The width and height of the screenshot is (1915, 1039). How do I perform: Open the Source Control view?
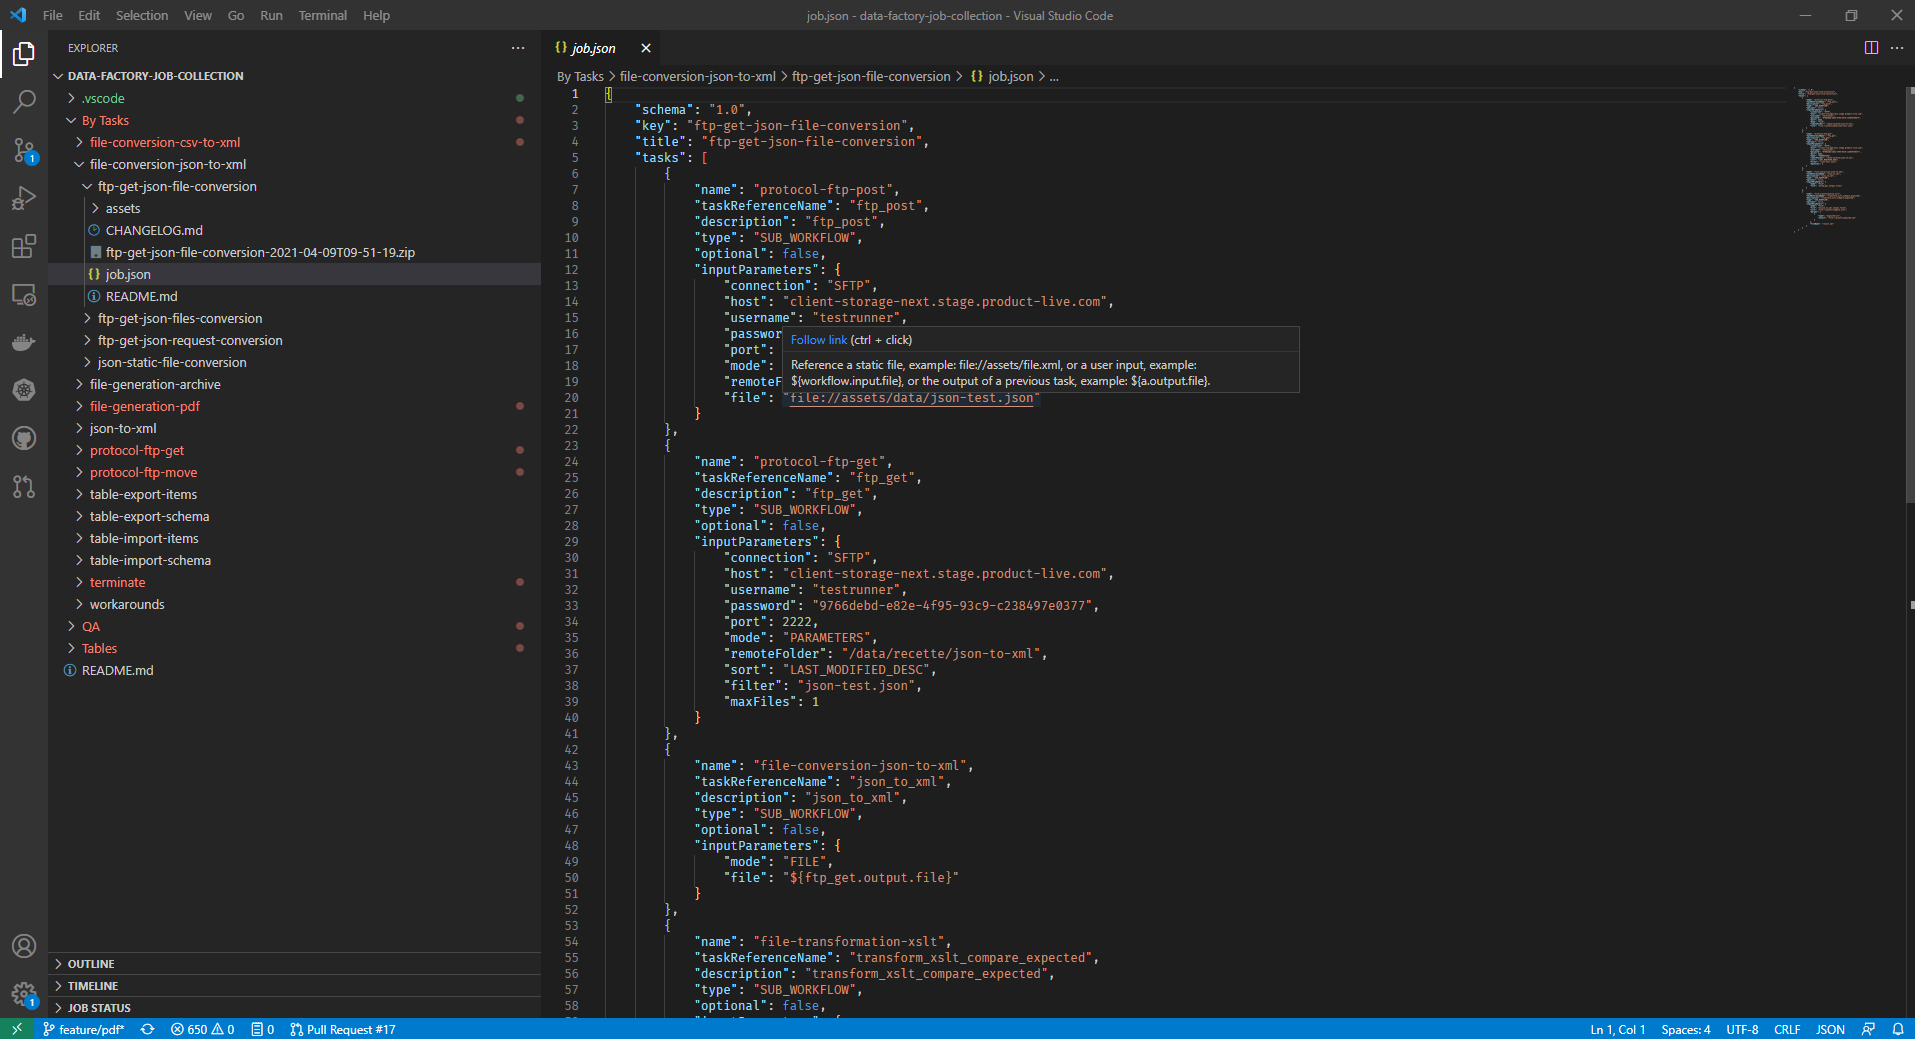pos(24,150)
